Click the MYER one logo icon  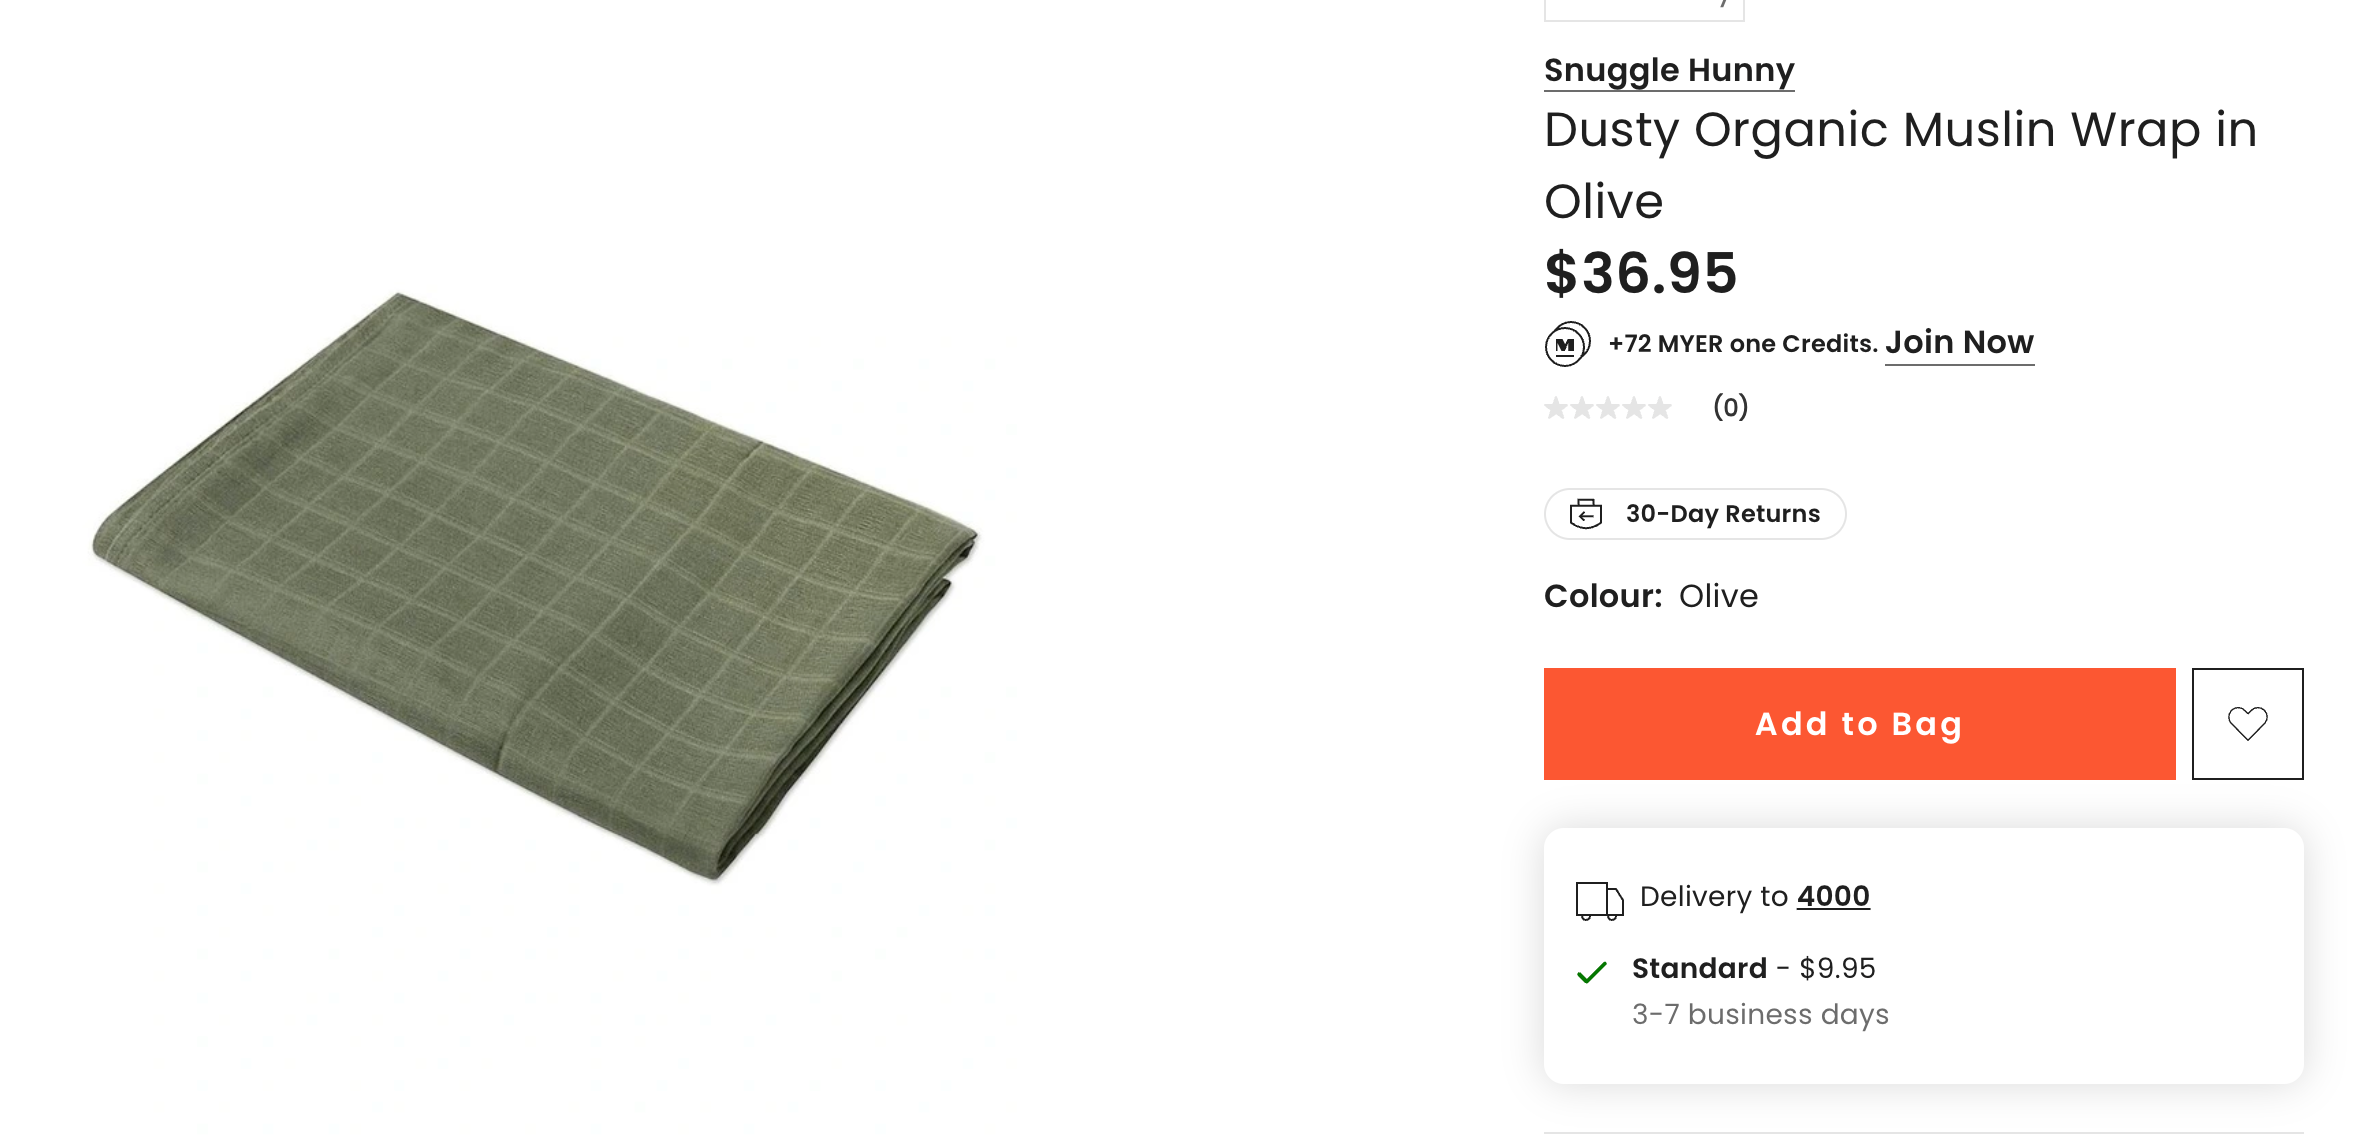1567,344
